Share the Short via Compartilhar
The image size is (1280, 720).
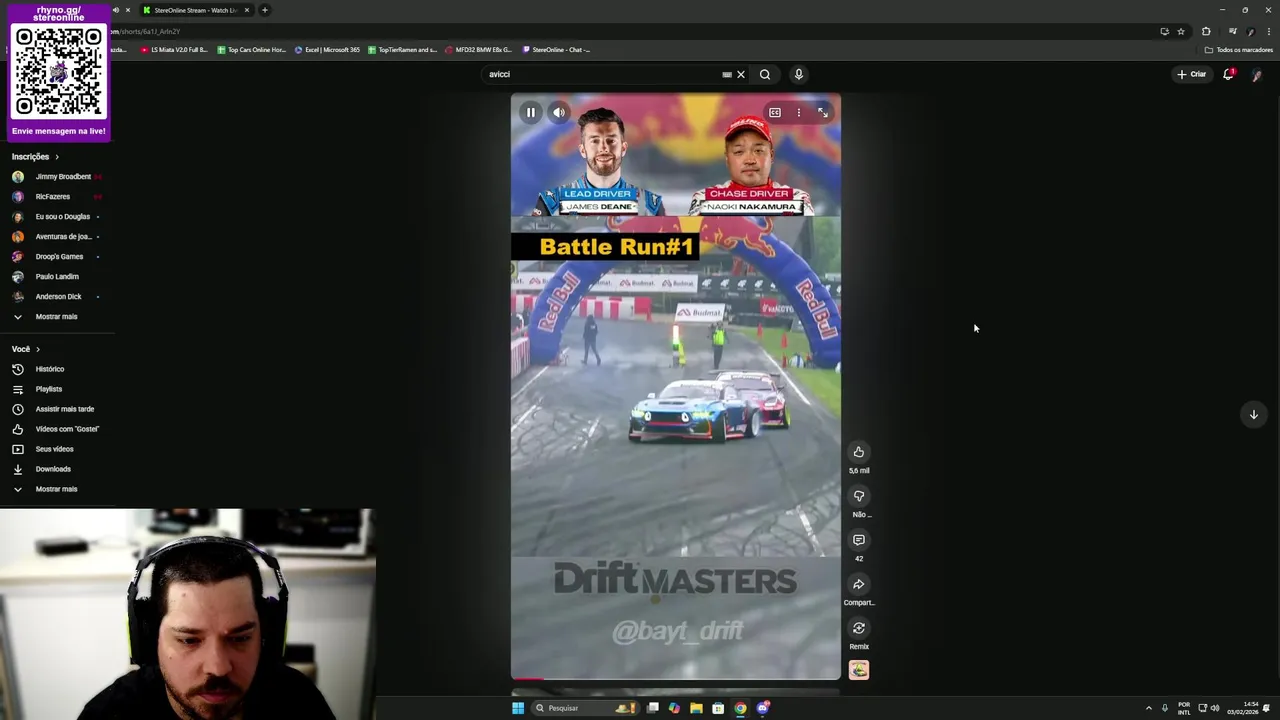click(x=859, y=584)
